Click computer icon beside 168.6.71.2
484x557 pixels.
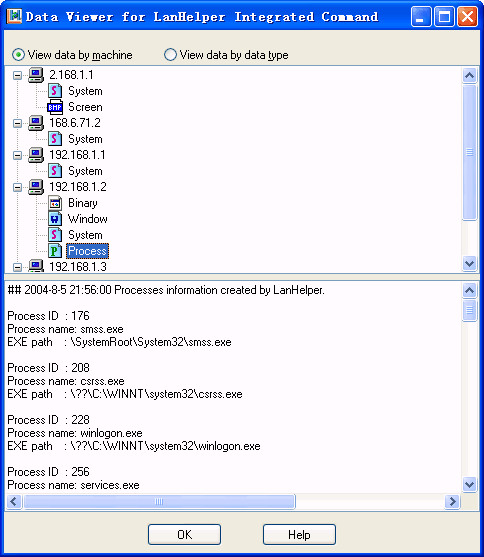pos(36,123)
